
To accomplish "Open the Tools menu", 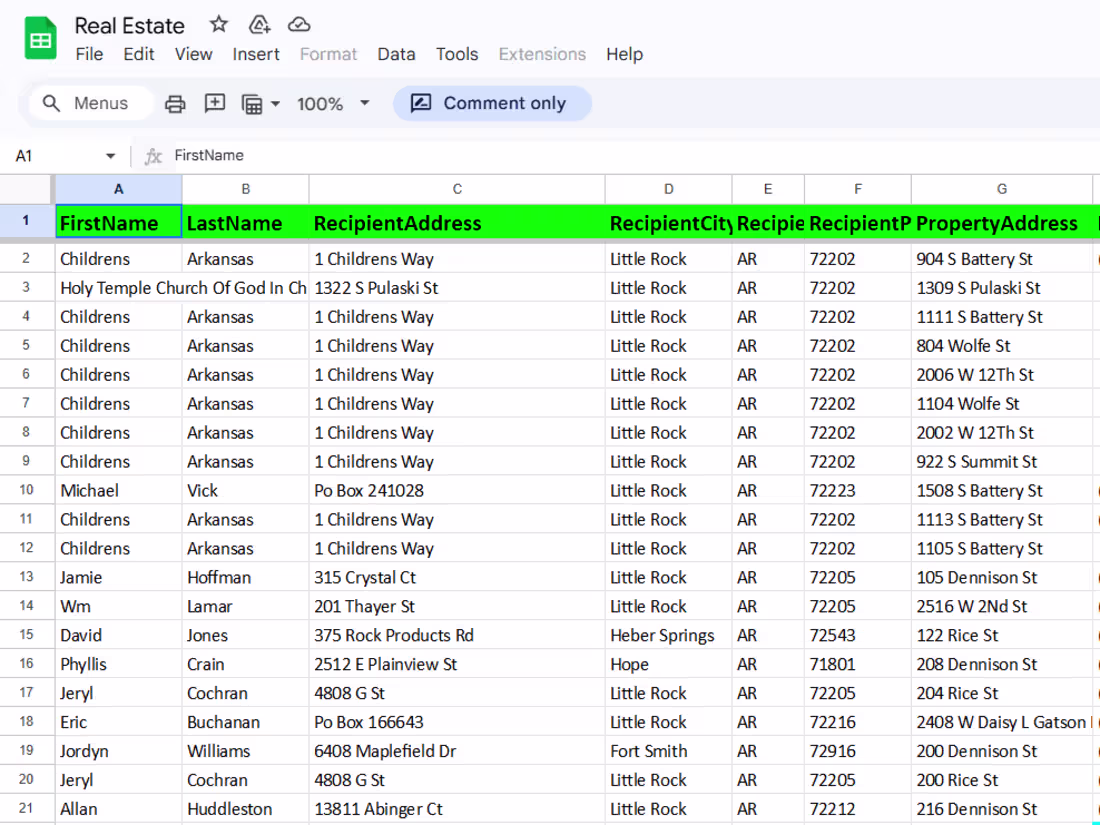I will pos(457,55).
